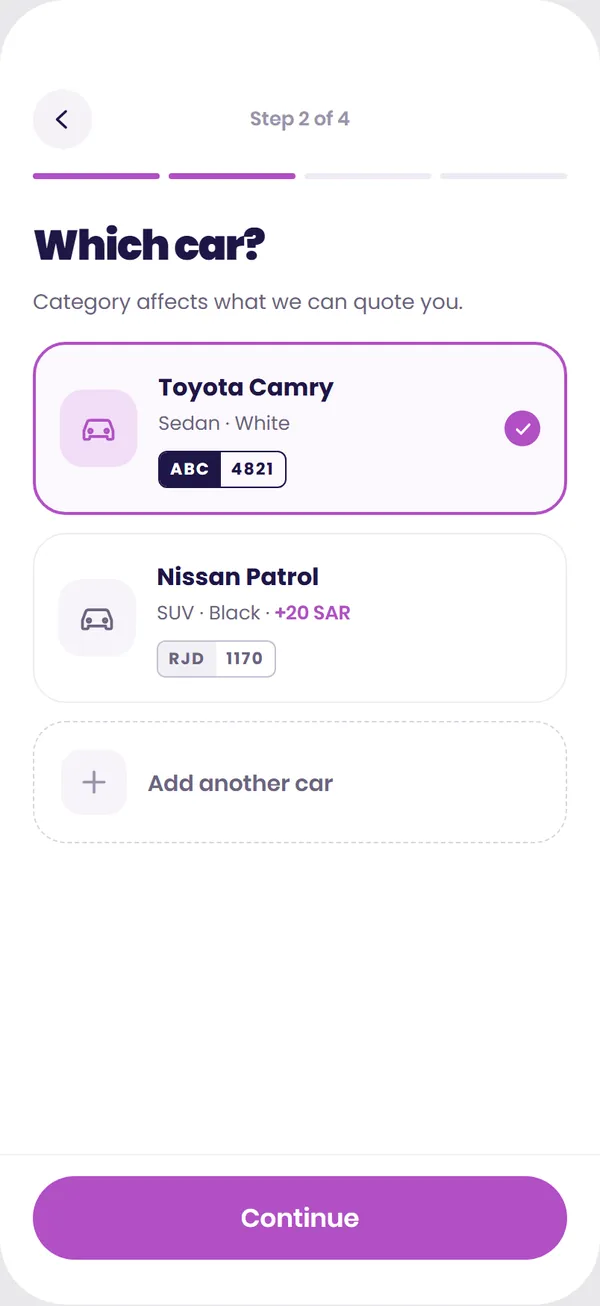Image resolution: width=600 pixels, height=1306 pixels.
Task: Click the ABC 4821 license plate badge
Action: 222,469
